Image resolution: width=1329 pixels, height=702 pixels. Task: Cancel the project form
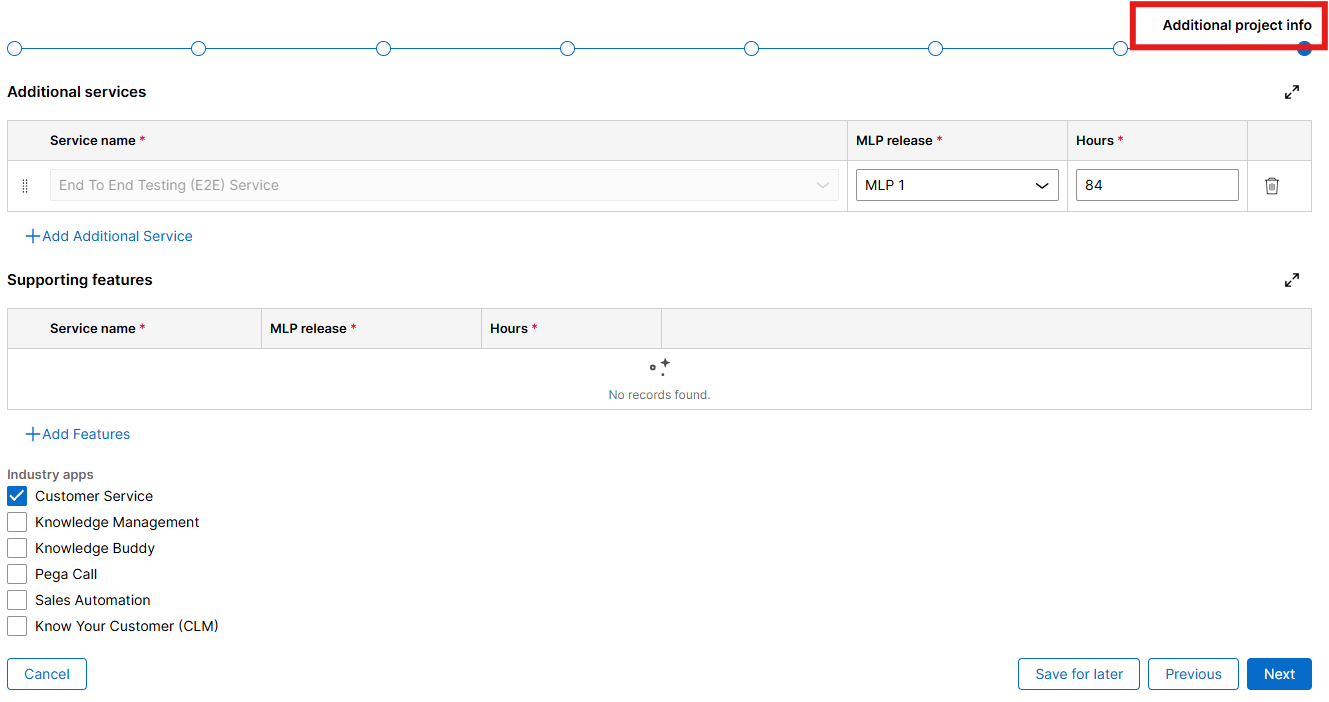pyautogui.click(x=47, y=674)
